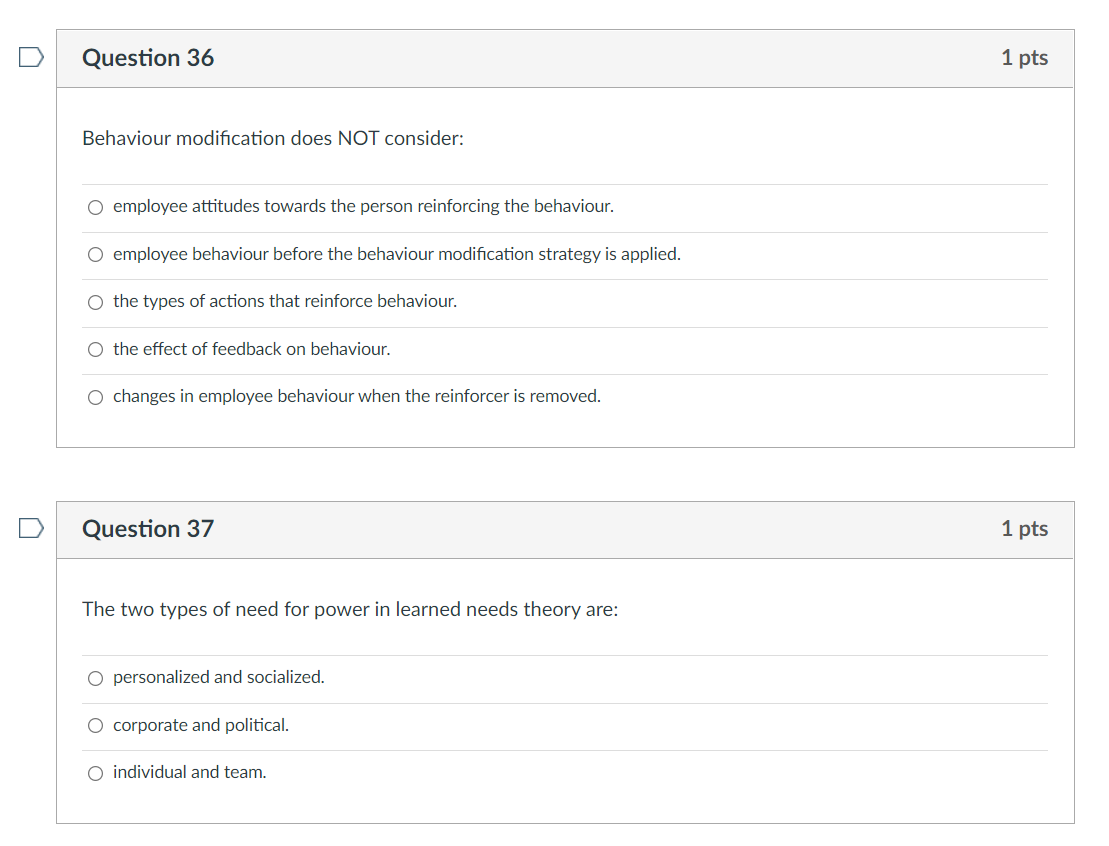This screenshot has width=1109, height=846.
Task: Select 'individual and team' for Question 37
Action: (x=95, y=772)
